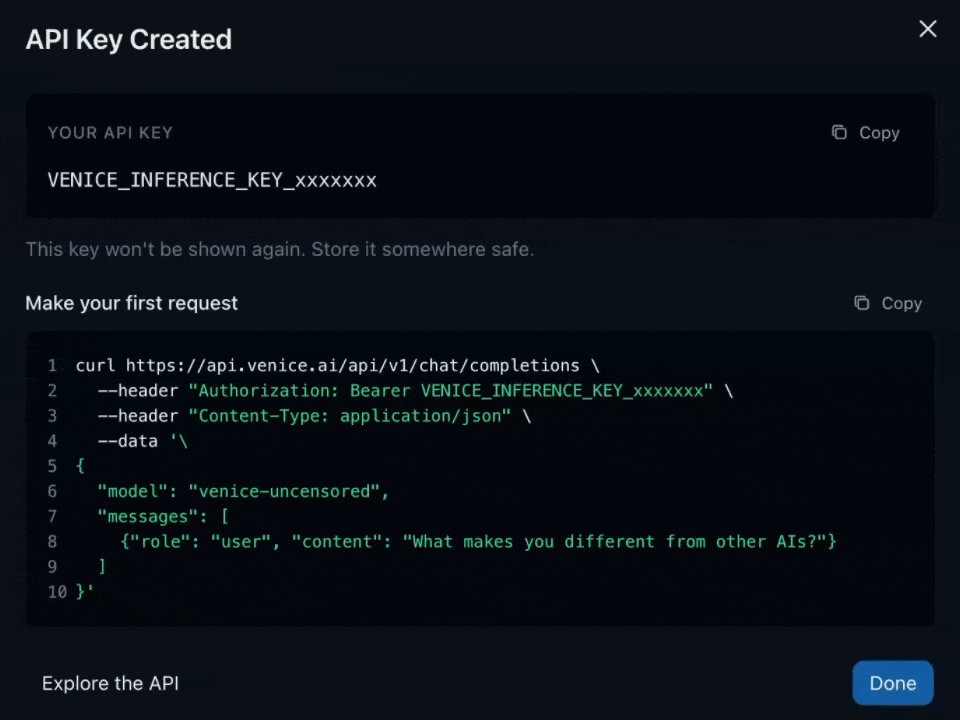Click the Content-Type application/json line
Screen dimensions: 960x720
click(314, 416)
